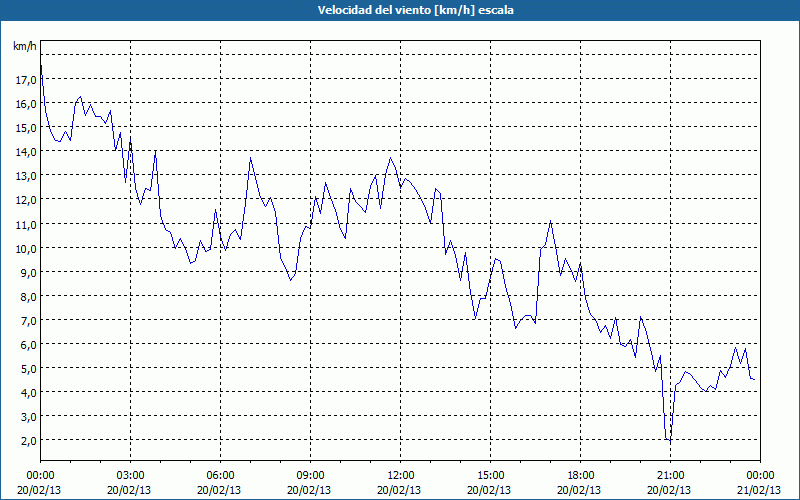The height and width of the screenshot is (500, 800).
Task: Click the 21/02/13 date label
Action: pyautogui.click(x=760, y=490)
